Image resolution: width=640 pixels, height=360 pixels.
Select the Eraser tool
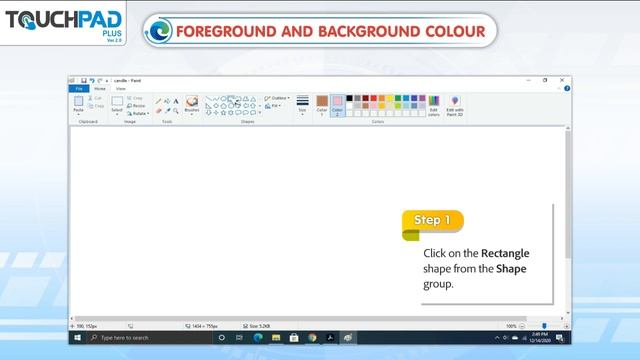click(158, 111)
